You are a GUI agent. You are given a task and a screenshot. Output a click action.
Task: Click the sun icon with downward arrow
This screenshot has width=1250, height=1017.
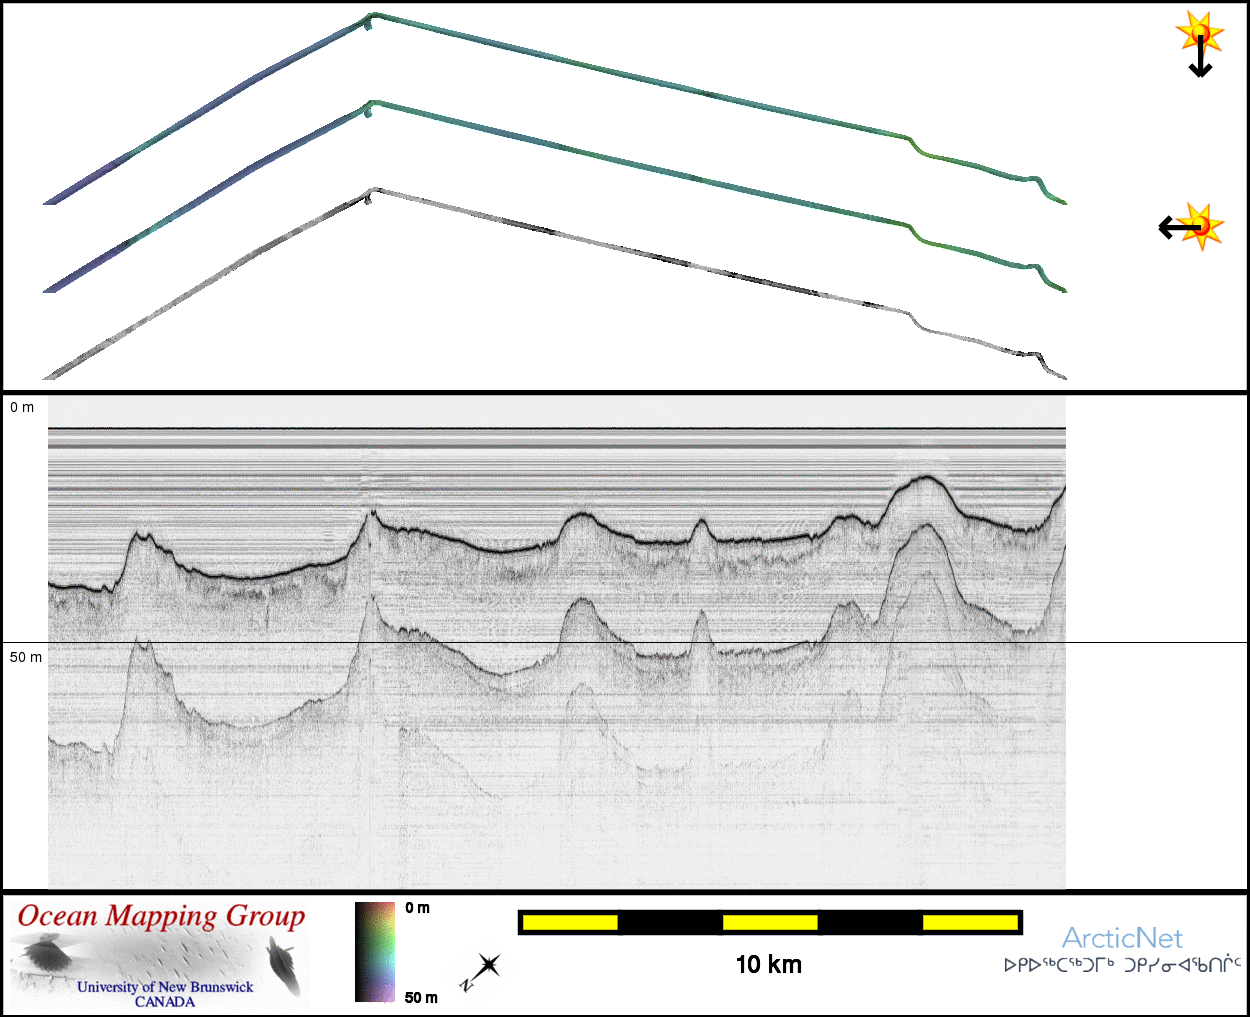[1199, 42]
